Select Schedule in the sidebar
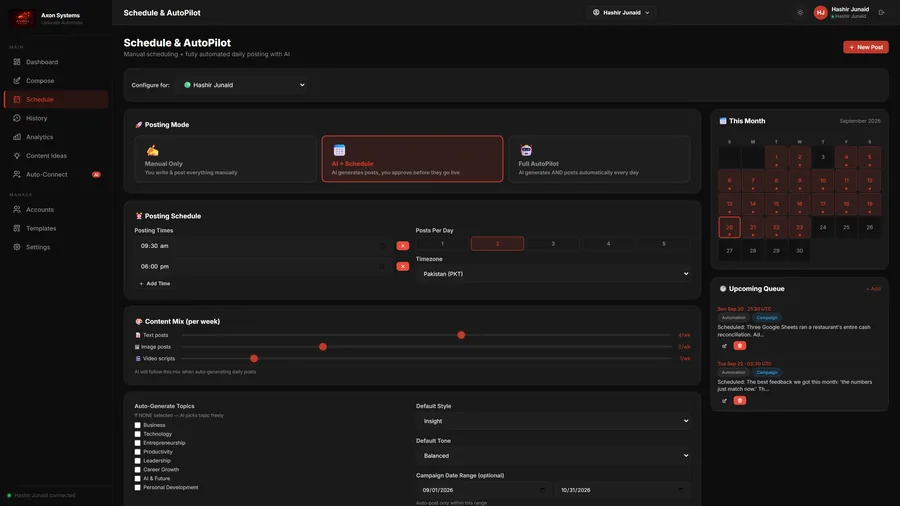 (56, 99)
